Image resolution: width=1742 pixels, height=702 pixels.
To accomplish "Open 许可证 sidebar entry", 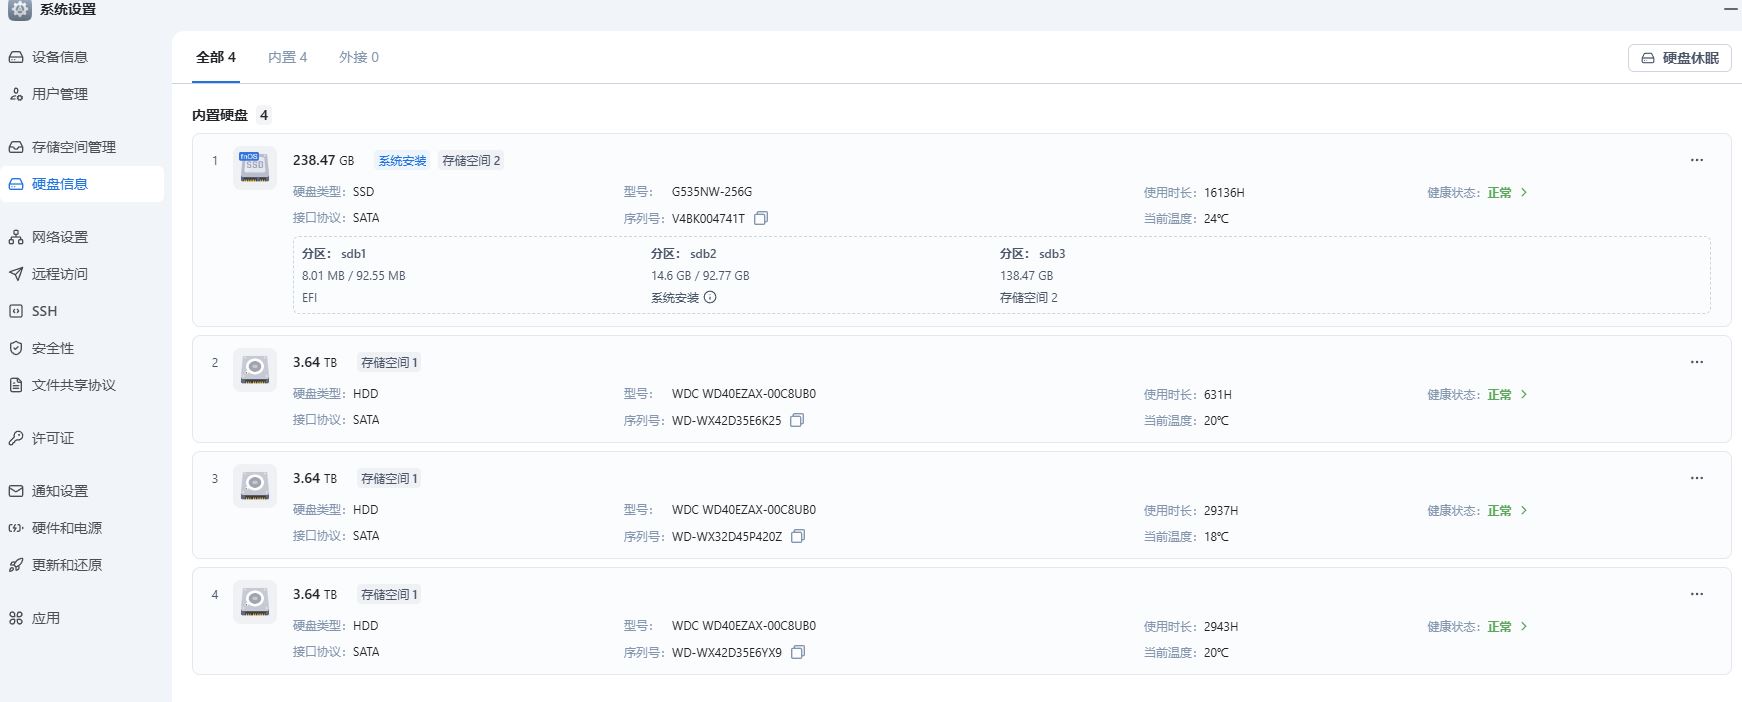I will 82,438.
